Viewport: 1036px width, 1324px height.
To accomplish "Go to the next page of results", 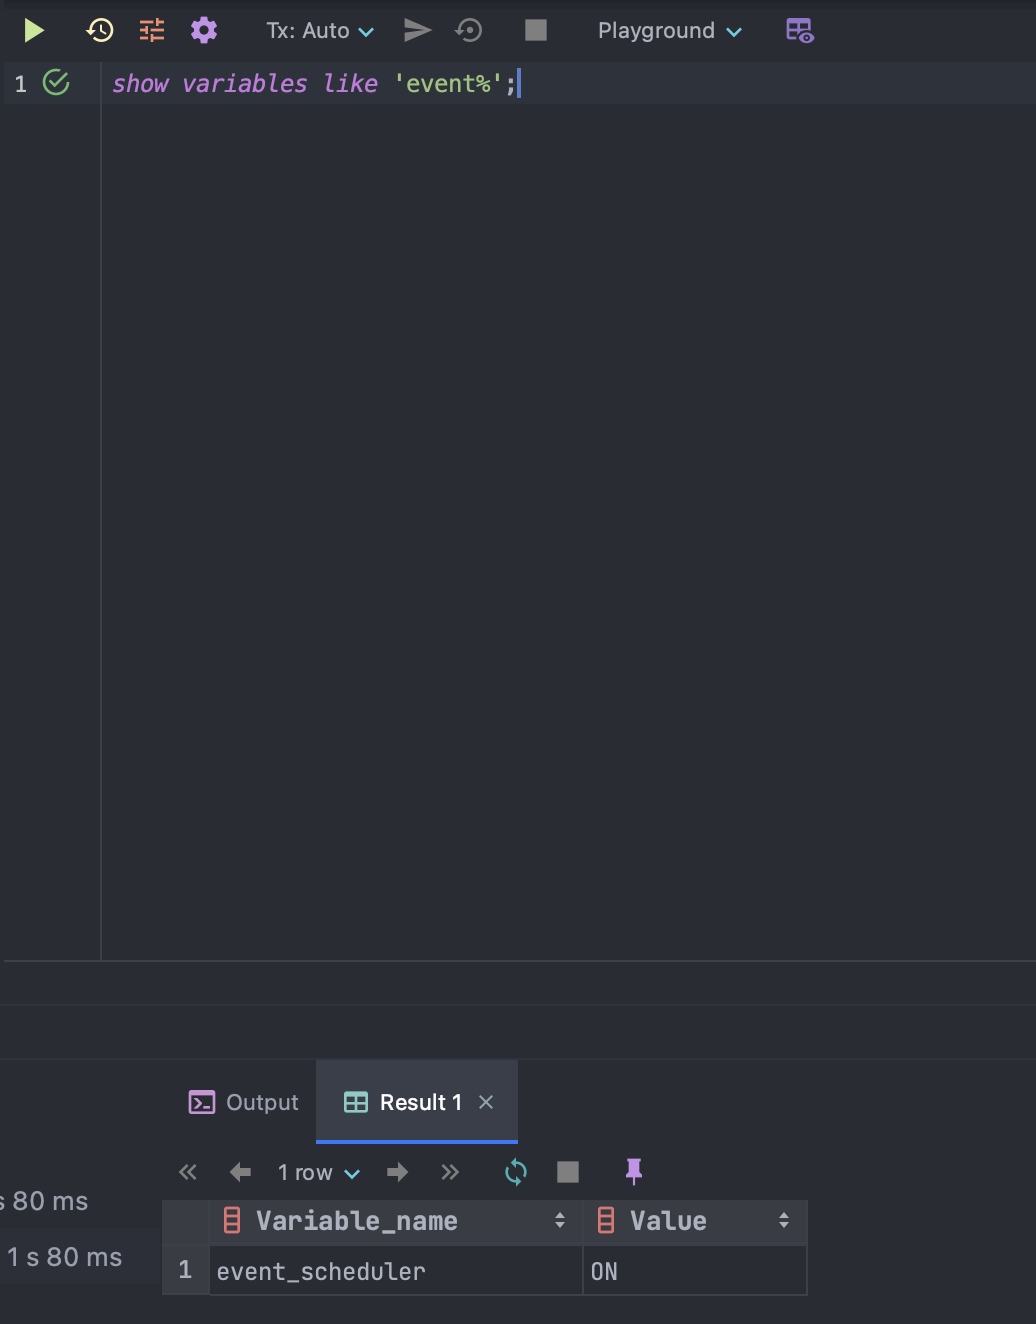I will point(397,1172).
